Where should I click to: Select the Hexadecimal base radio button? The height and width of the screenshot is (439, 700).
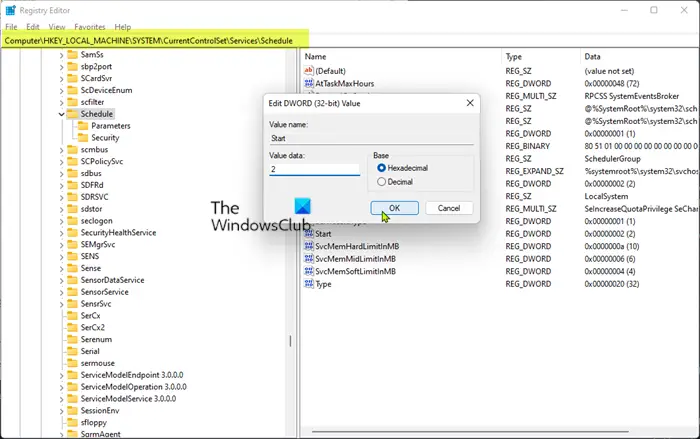(x=381, y=168)
